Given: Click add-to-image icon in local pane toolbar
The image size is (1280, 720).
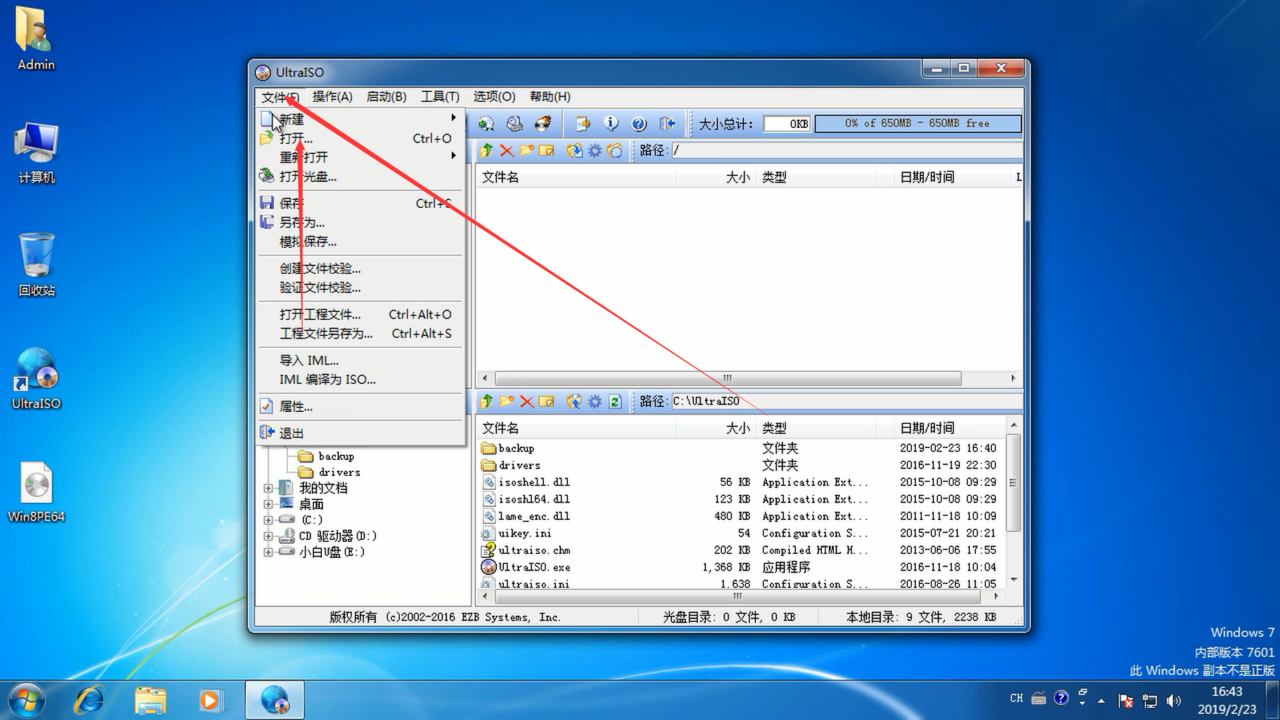Looking at the screenshot, I should (x=575, y=401).
